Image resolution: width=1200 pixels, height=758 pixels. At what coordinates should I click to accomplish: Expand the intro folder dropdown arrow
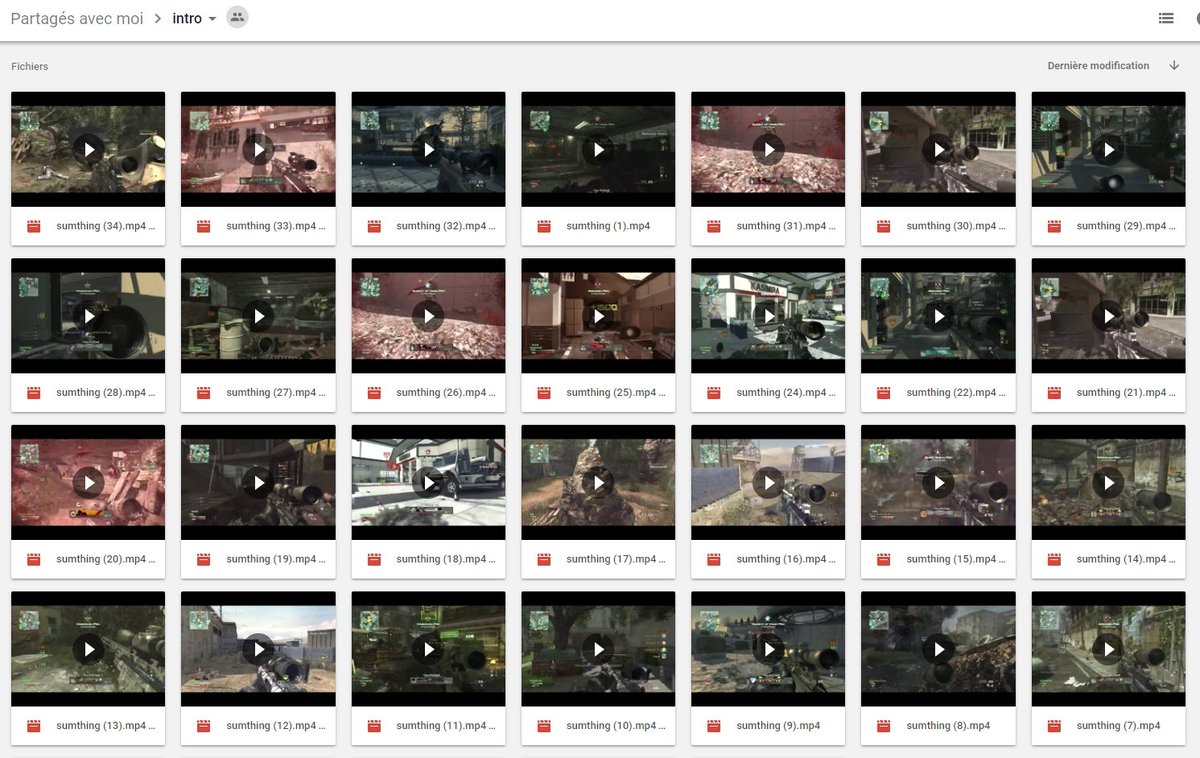click(x=212, y=19)
